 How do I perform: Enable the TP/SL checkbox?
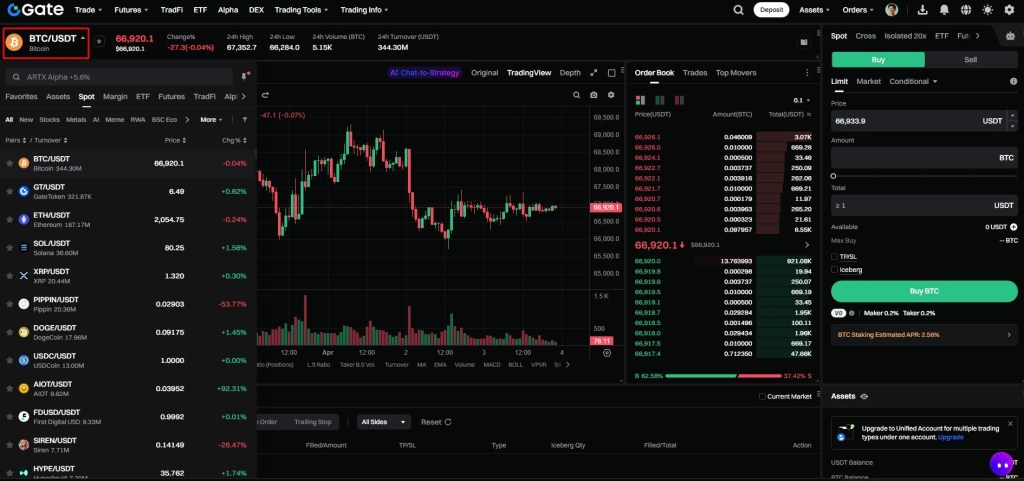click(x=835, y=256)
